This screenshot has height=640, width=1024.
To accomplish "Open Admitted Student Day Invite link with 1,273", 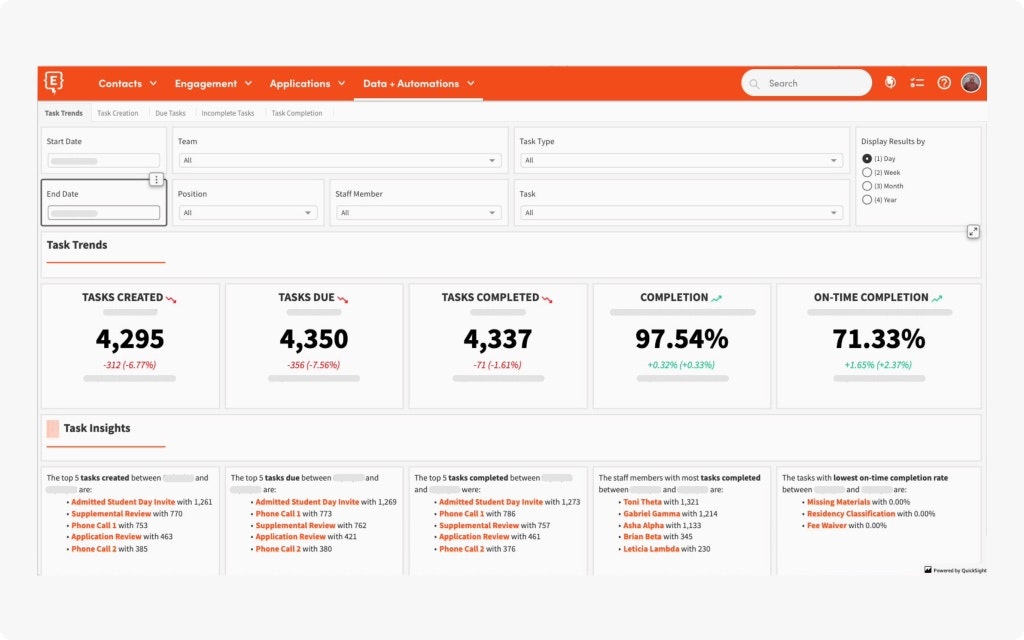I will 491,502.
